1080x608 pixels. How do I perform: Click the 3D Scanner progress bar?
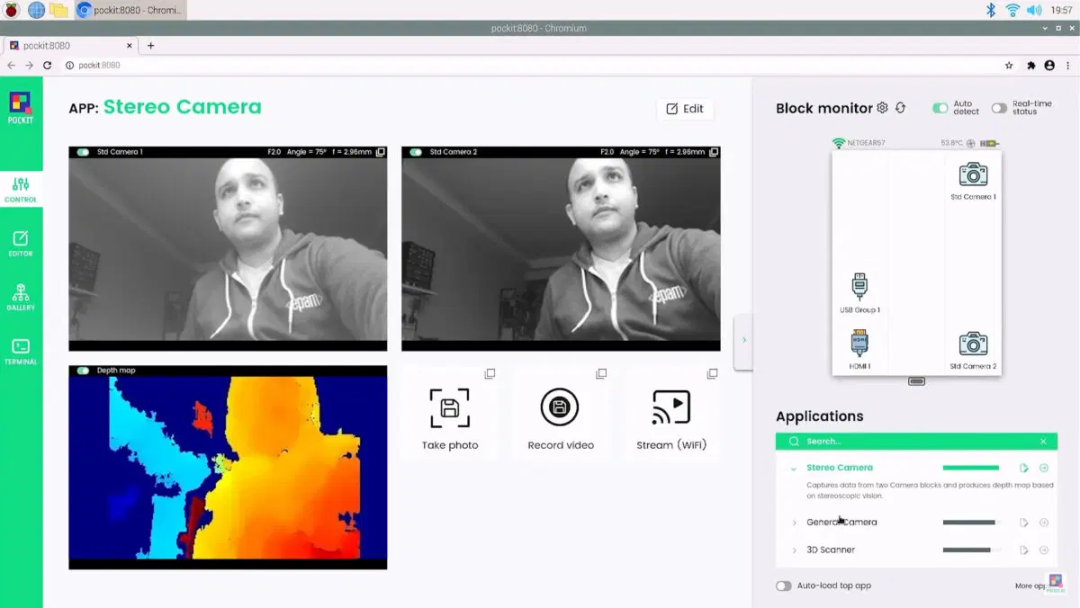pyautogui.click(x=970, y=550)
